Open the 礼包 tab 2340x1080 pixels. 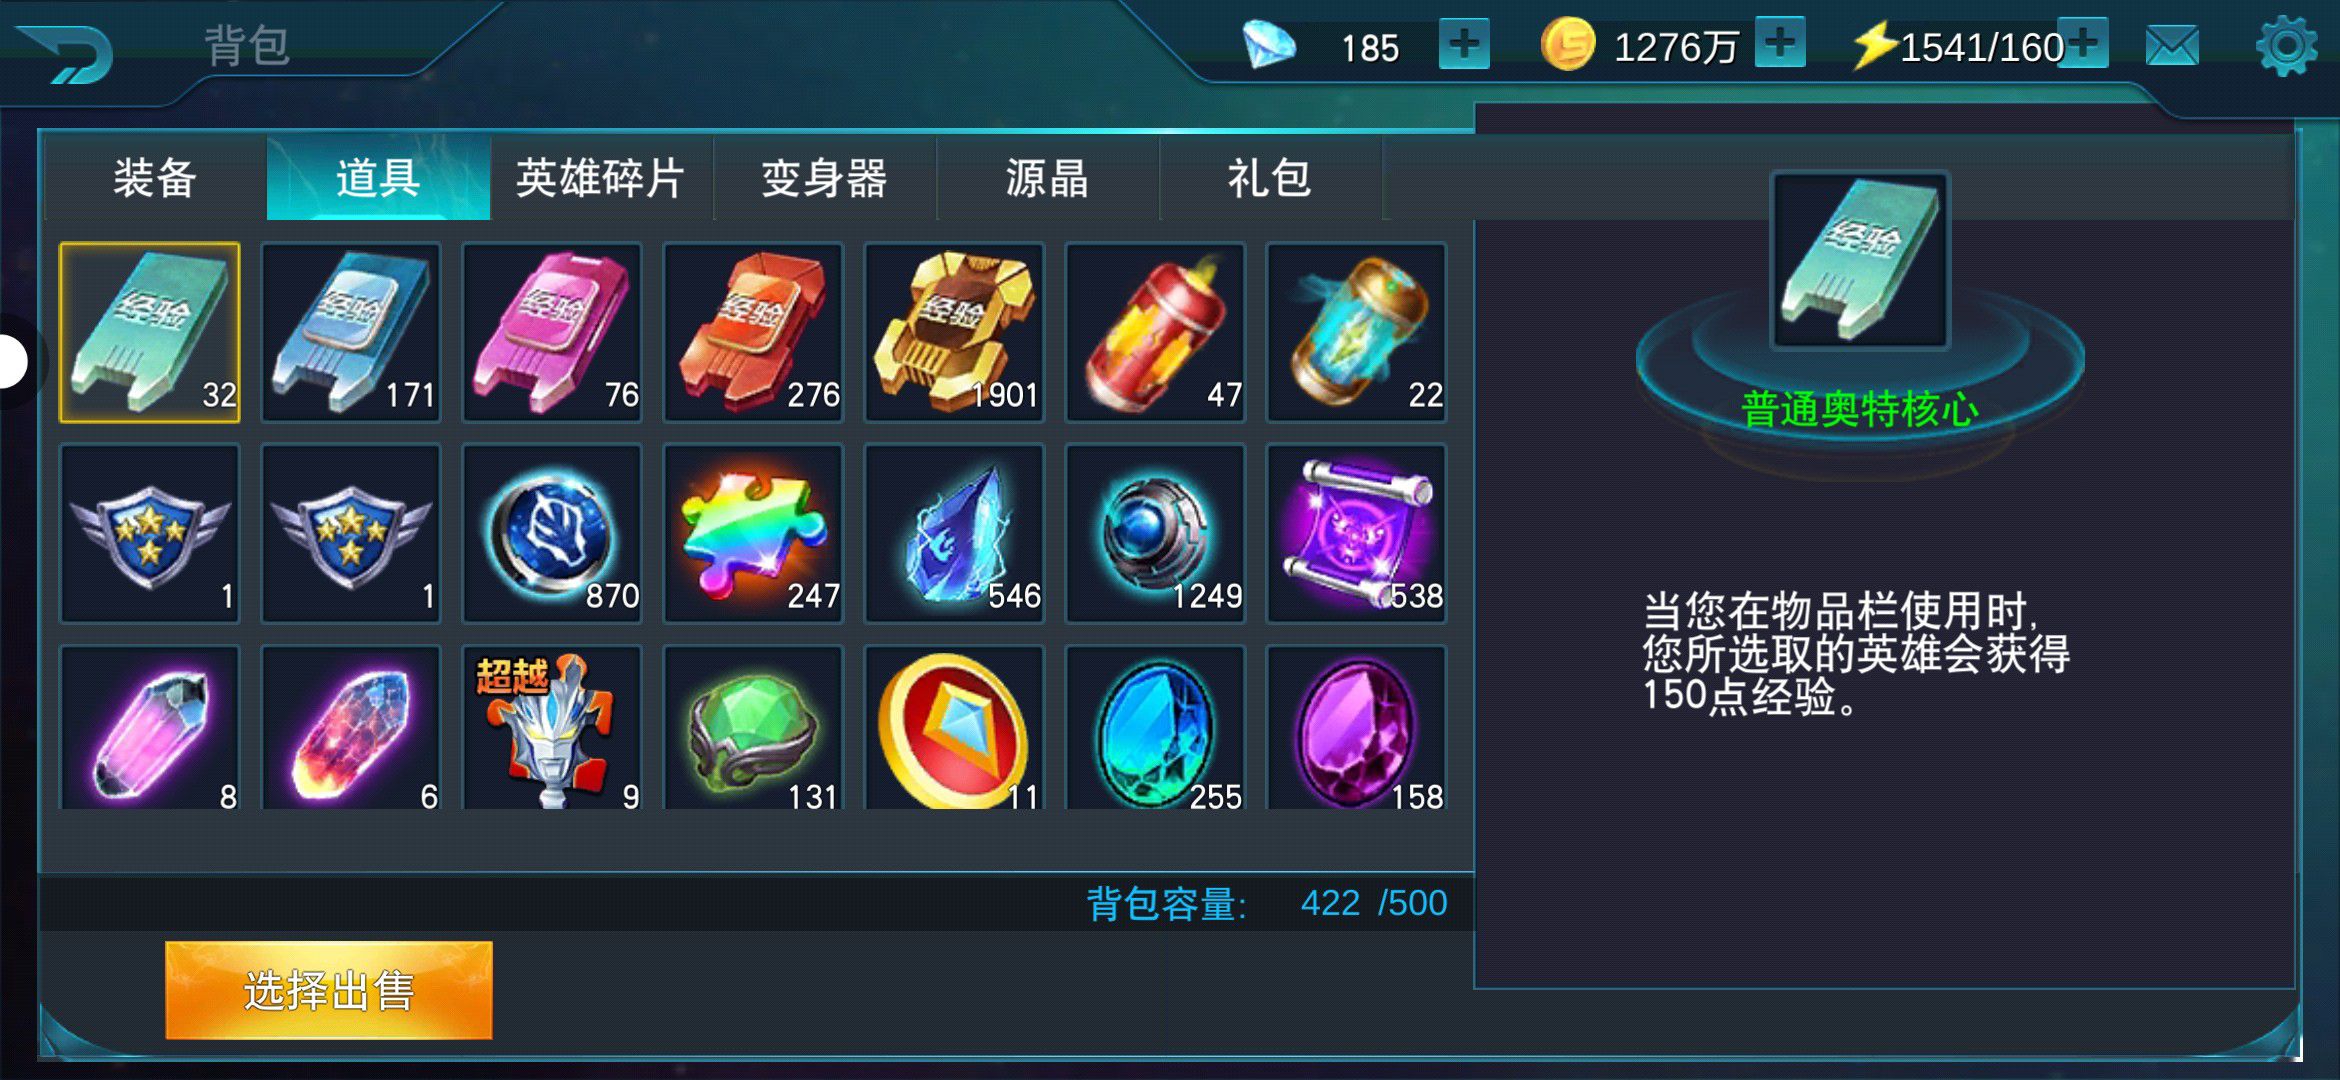tap(1270, 178)
